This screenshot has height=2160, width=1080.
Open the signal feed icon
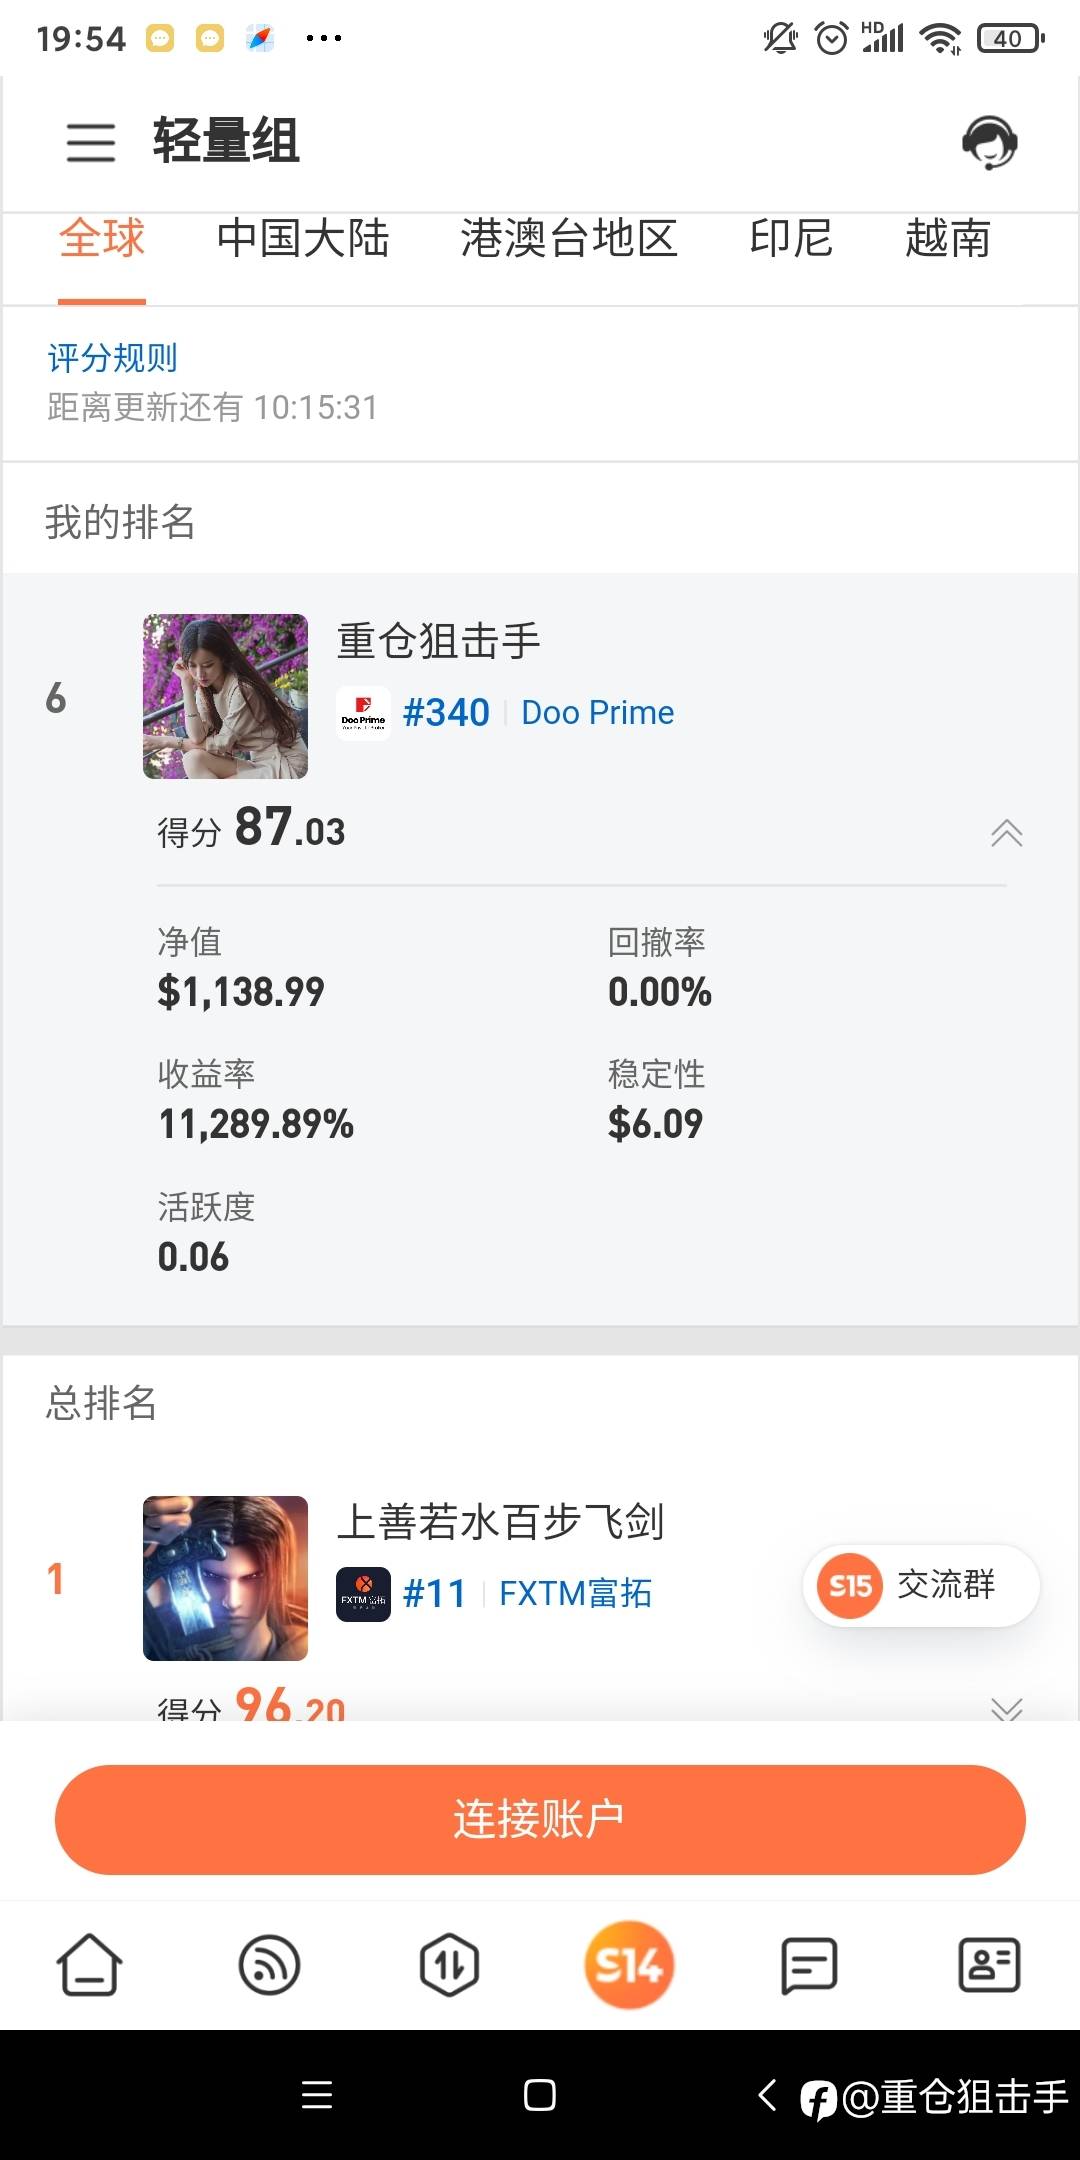coord(269,1965)
